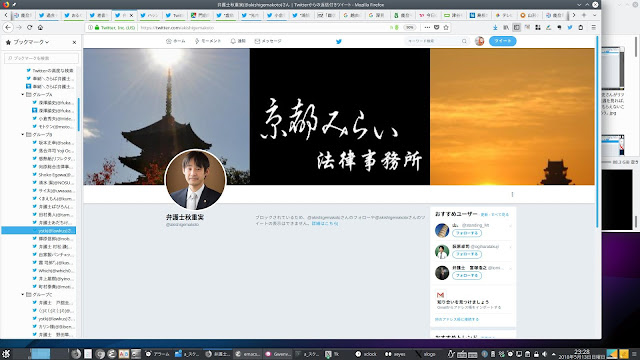This screenshot has width=640, height=360.
Task: Click the Twitter bird logo in header
Action: 339,41
